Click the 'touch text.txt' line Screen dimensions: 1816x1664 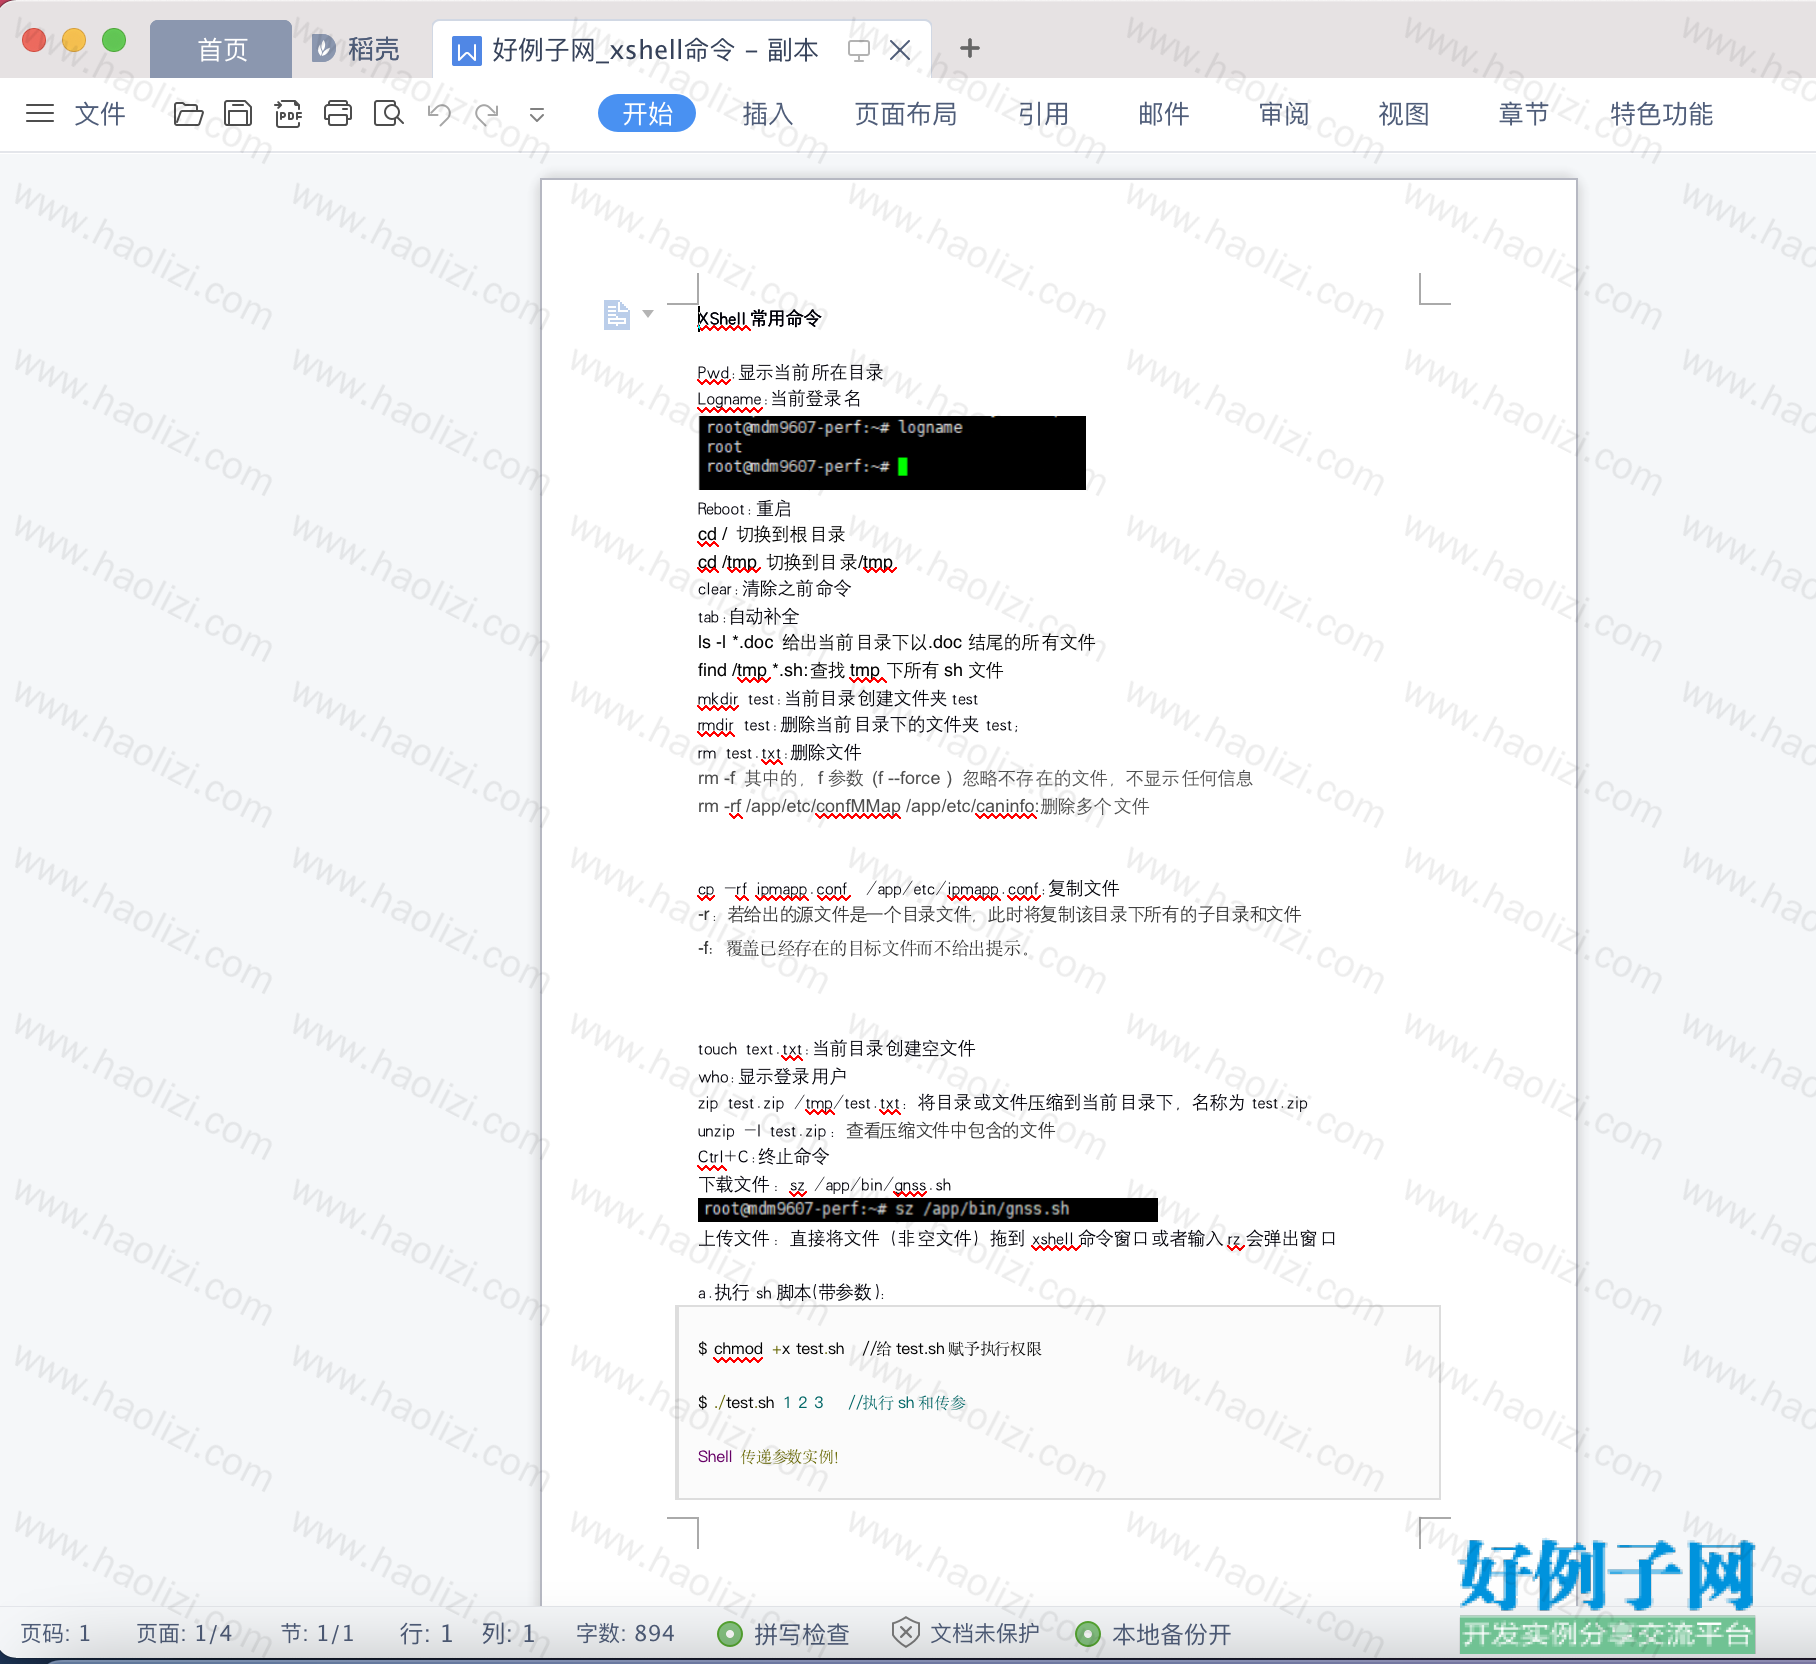point(837,1049)
